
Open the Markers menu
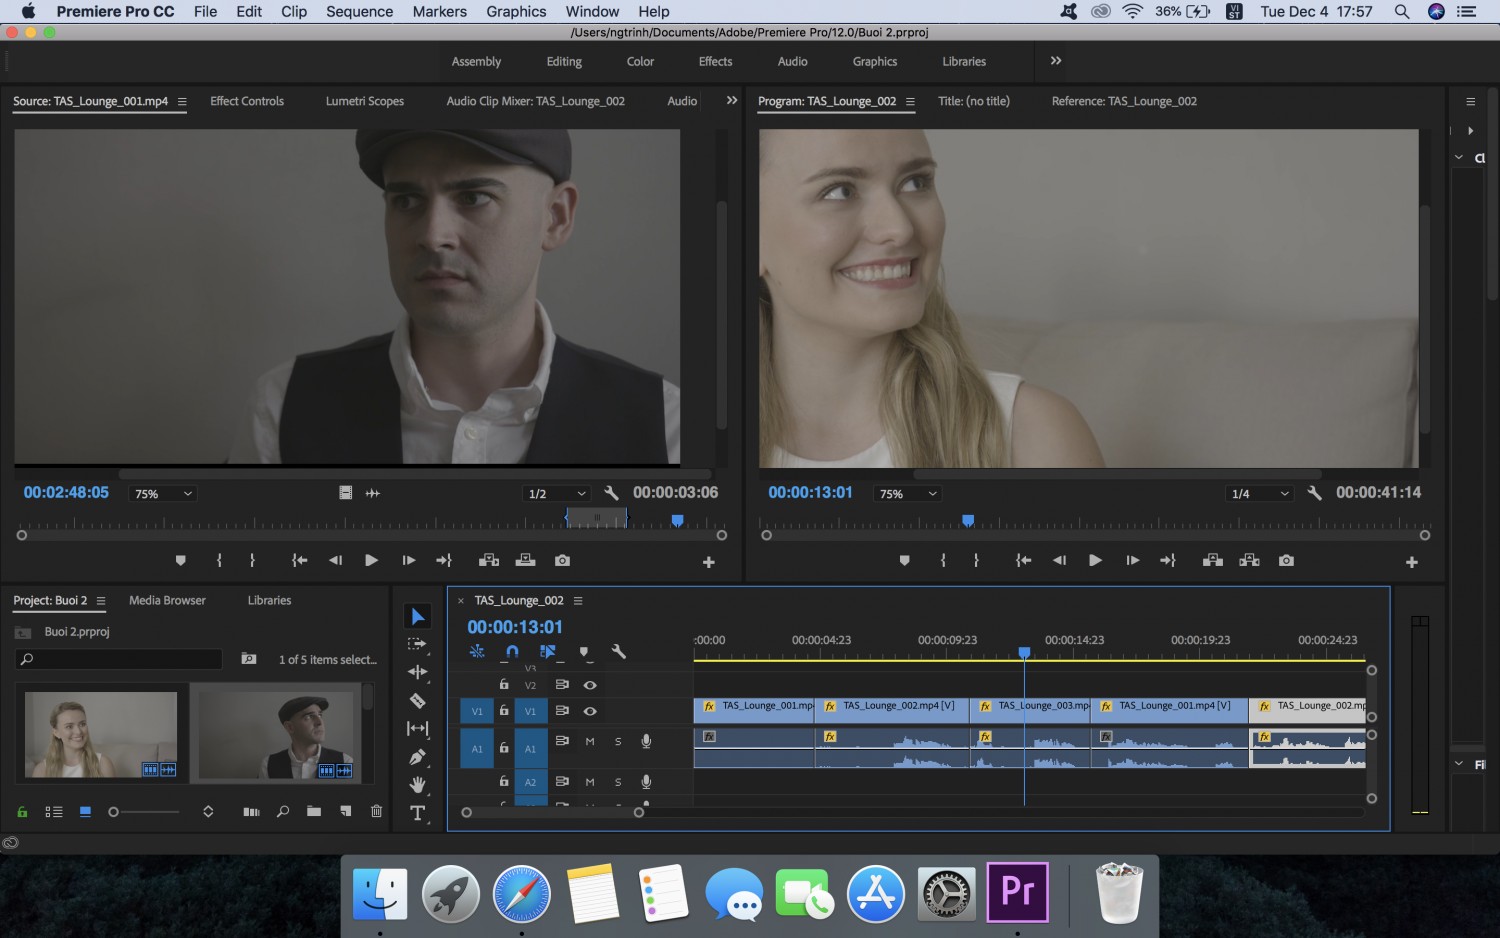tap(440, 12)
